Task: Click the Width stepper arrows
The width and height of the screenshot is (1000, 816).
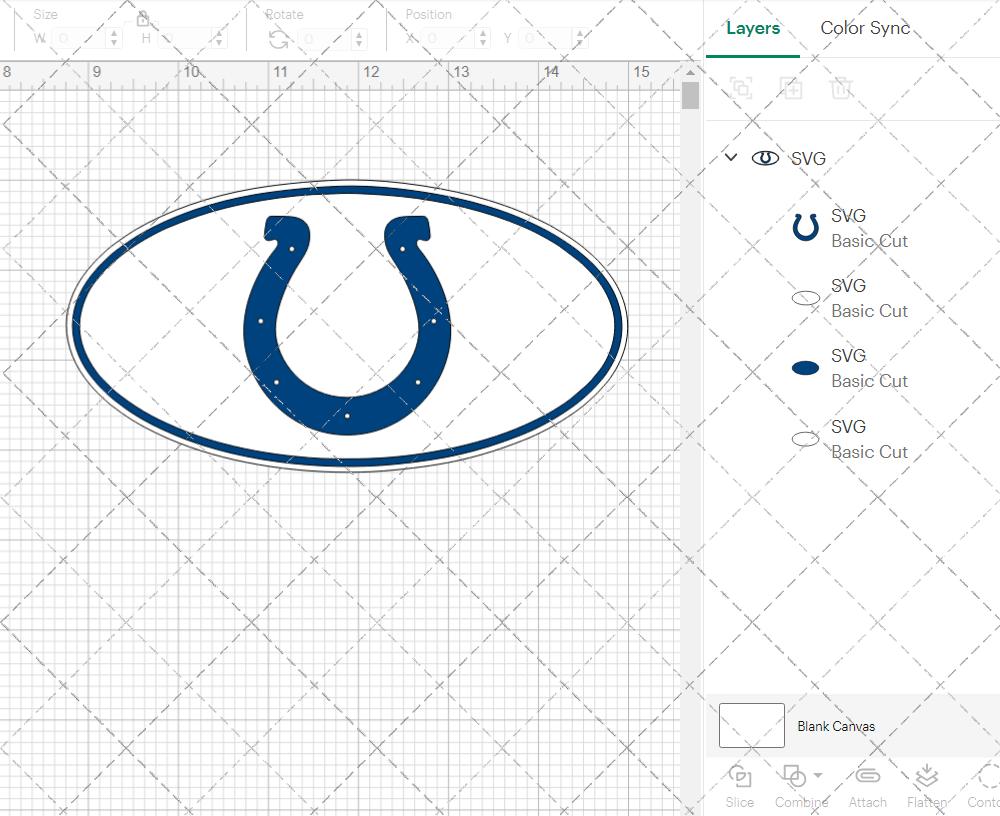Action: click(114, 38)
